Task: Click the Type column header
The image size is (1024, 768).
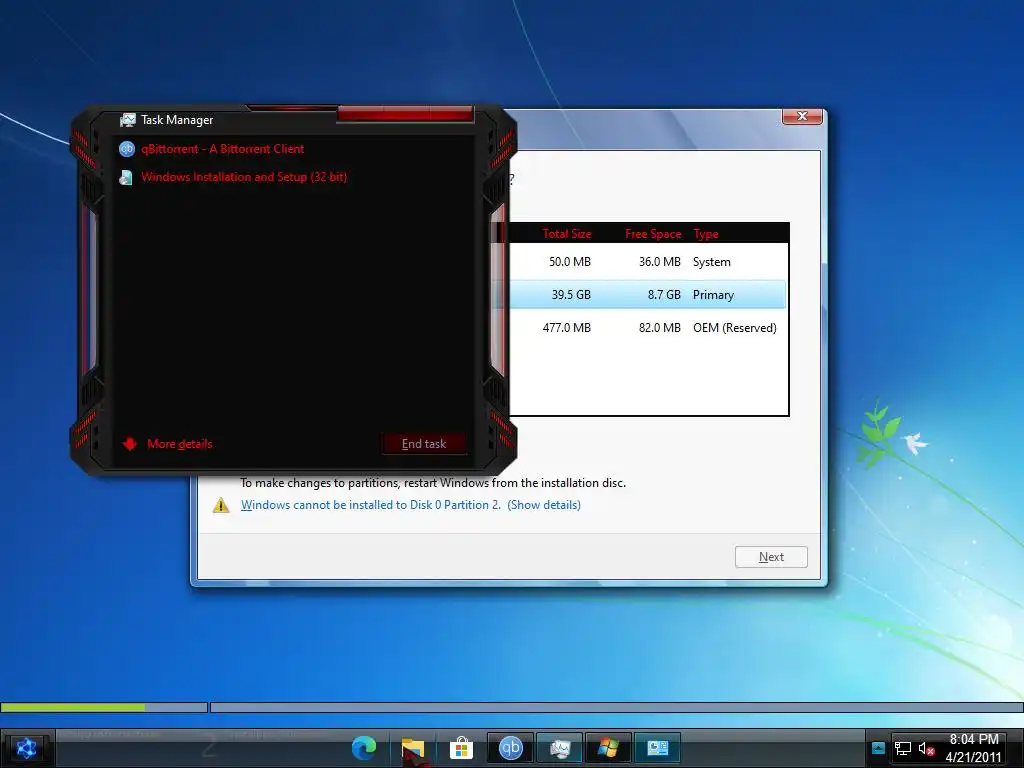Action: click(x=706, y=234)
